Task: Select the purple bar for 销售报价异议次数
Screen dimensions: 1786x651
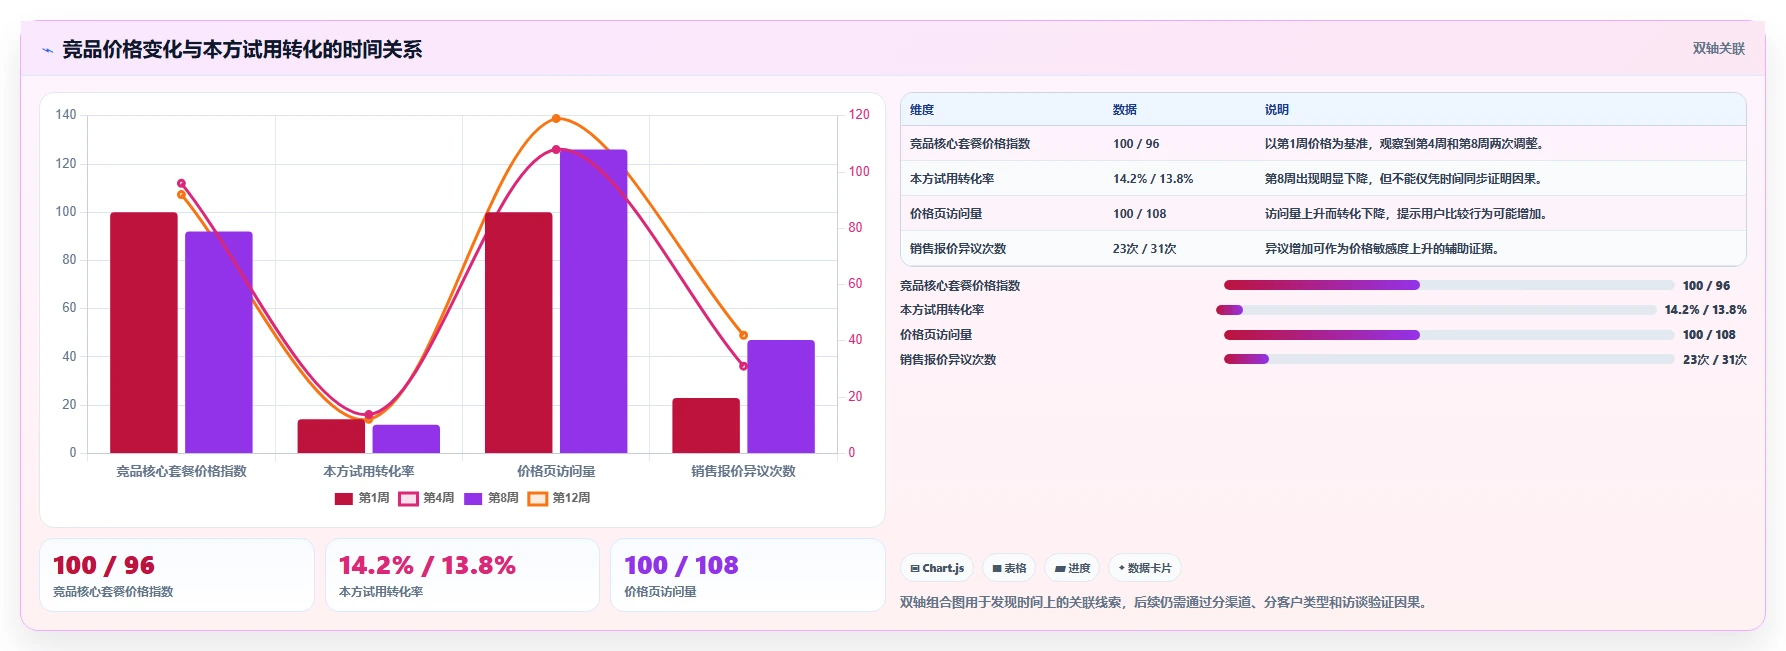Action: pos(781,396)
